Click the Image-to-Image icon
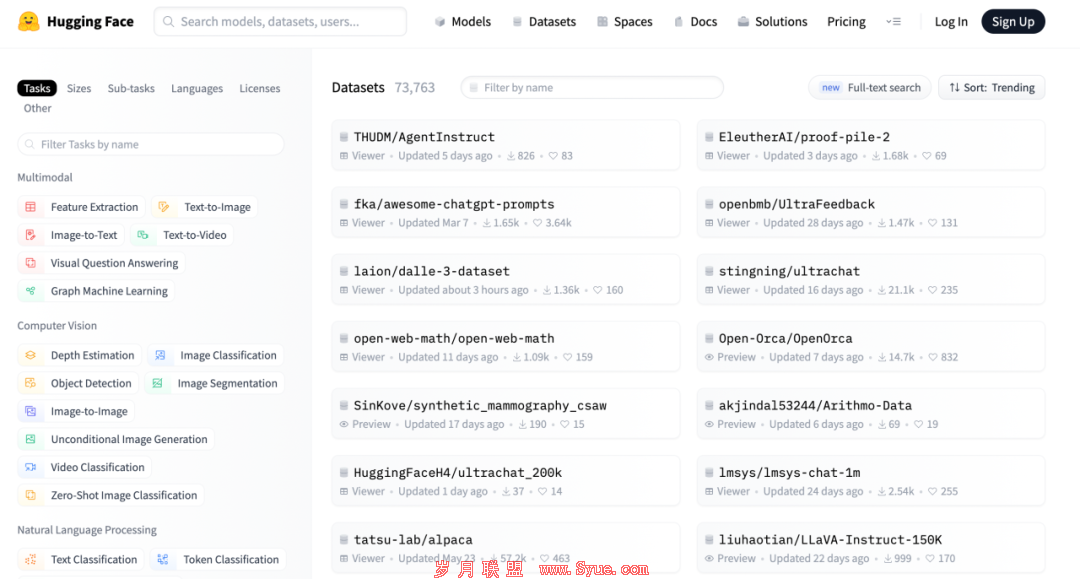 pyautogui.click(x=30, y=411)
